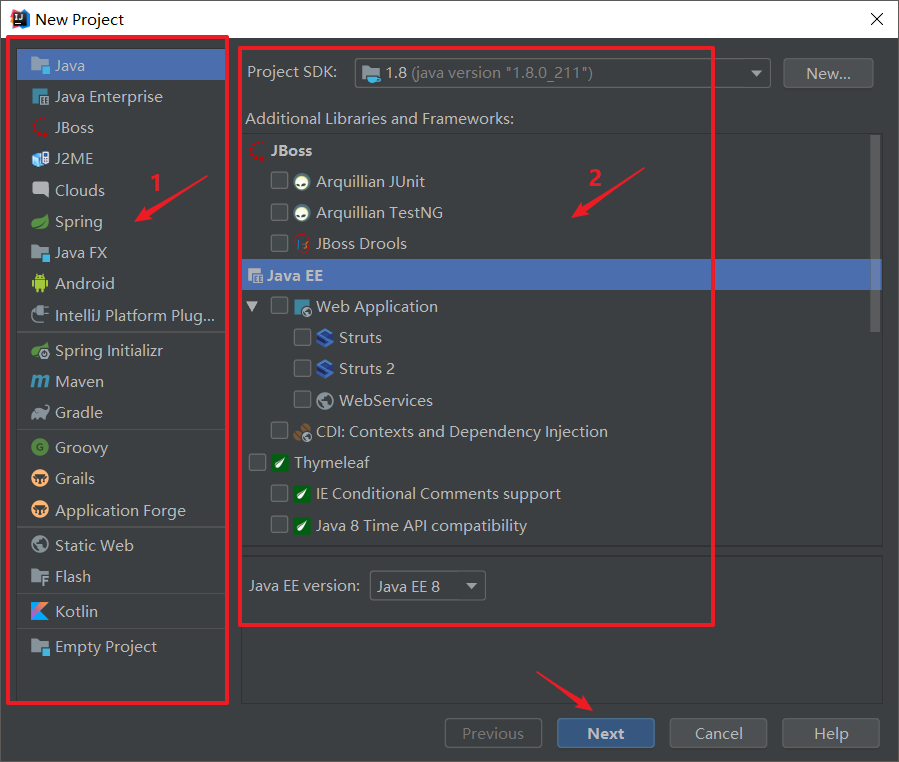Click the Web Application label text
Screen dimensions: 899x762
point(377,307)
